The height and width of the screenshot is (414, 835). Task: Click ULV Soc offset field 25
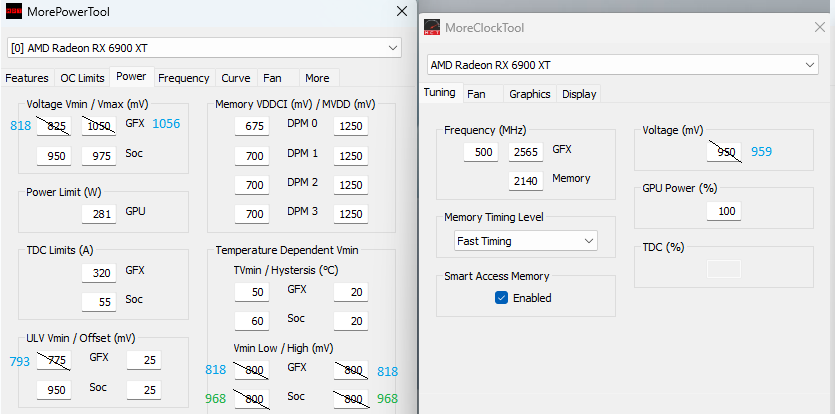coord(144,390)
